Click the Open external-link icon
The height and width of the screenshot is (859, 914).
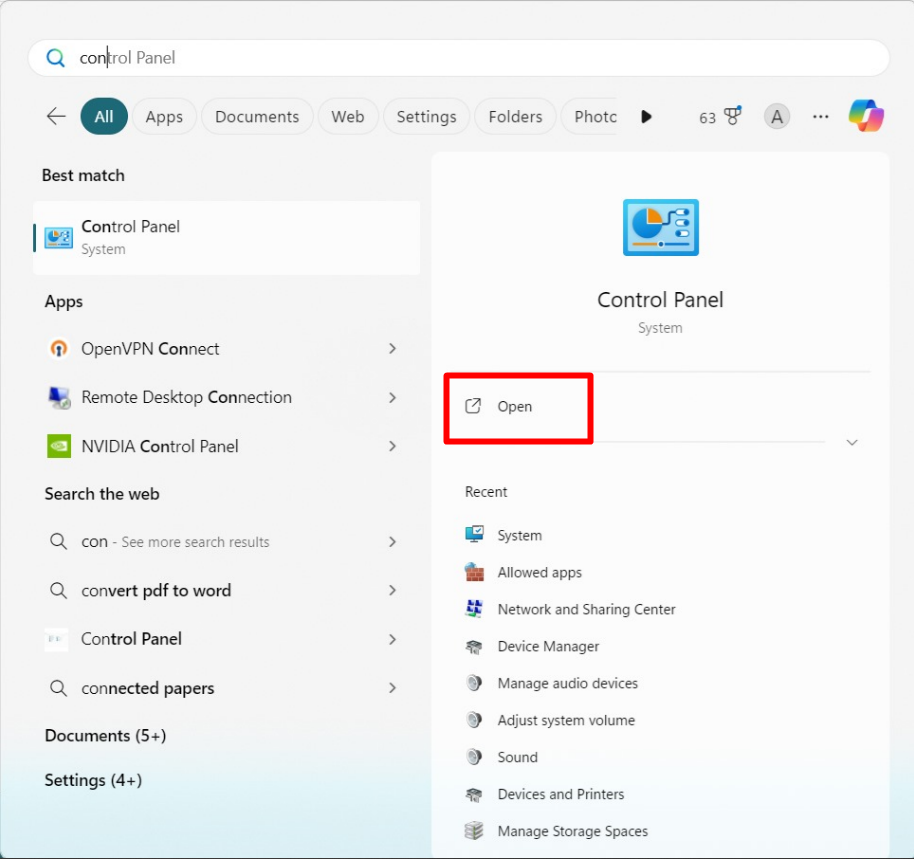pyautogui.click(x=473, y=406)
